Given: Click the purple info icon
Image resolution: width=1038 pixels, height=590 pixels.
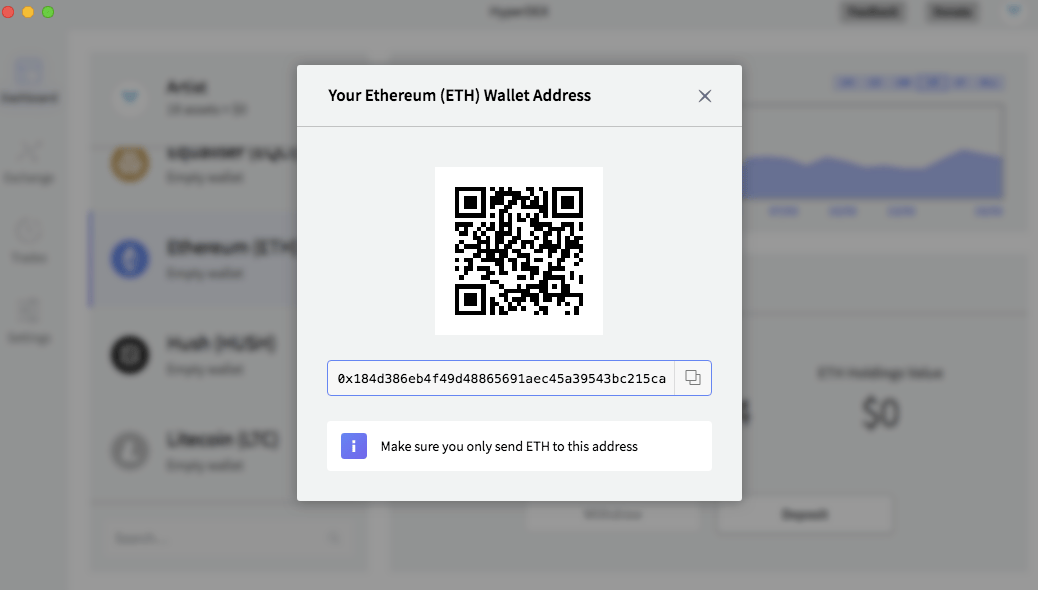Looking at the screenshot, I should [354, 446].
